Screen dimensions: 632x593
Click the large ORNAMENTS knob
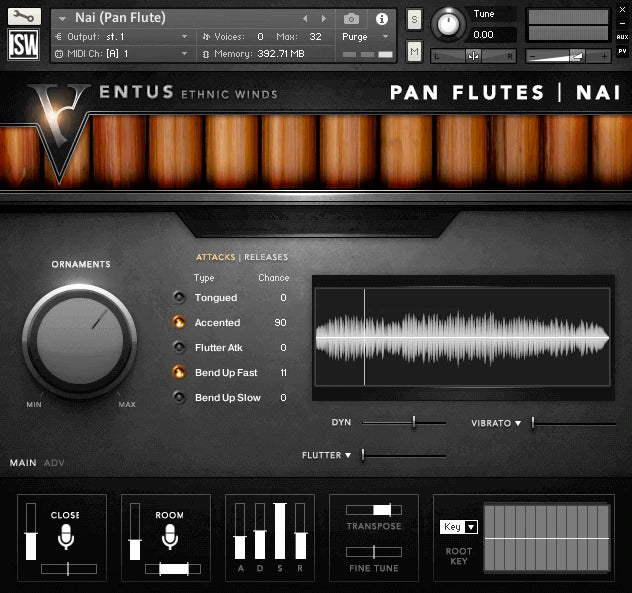[x=80, y=341]
